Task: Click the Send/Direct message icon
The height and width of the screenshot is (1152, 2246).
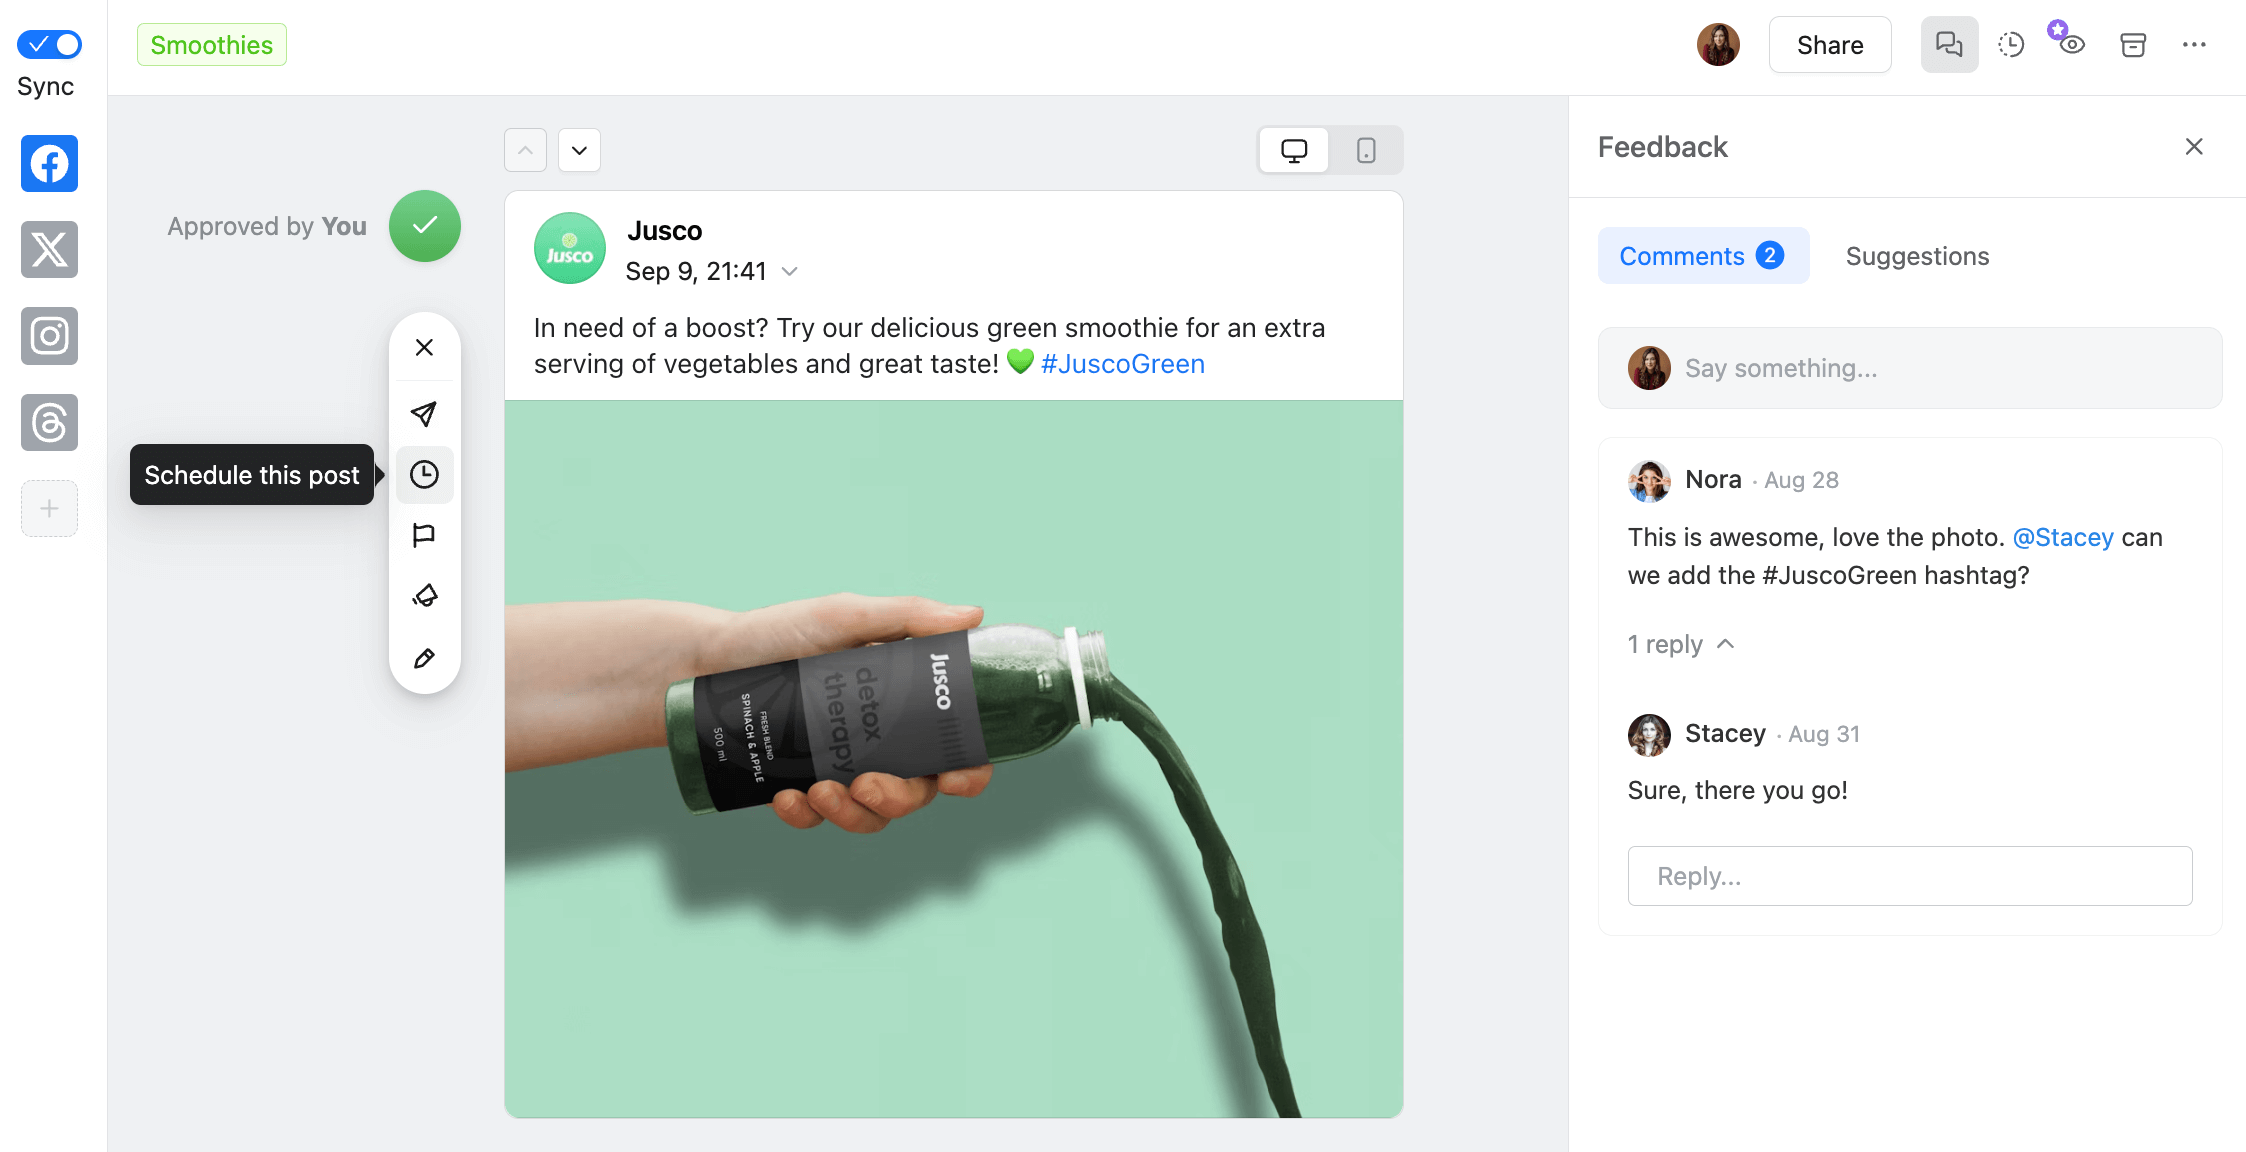Action: [425, 411]
